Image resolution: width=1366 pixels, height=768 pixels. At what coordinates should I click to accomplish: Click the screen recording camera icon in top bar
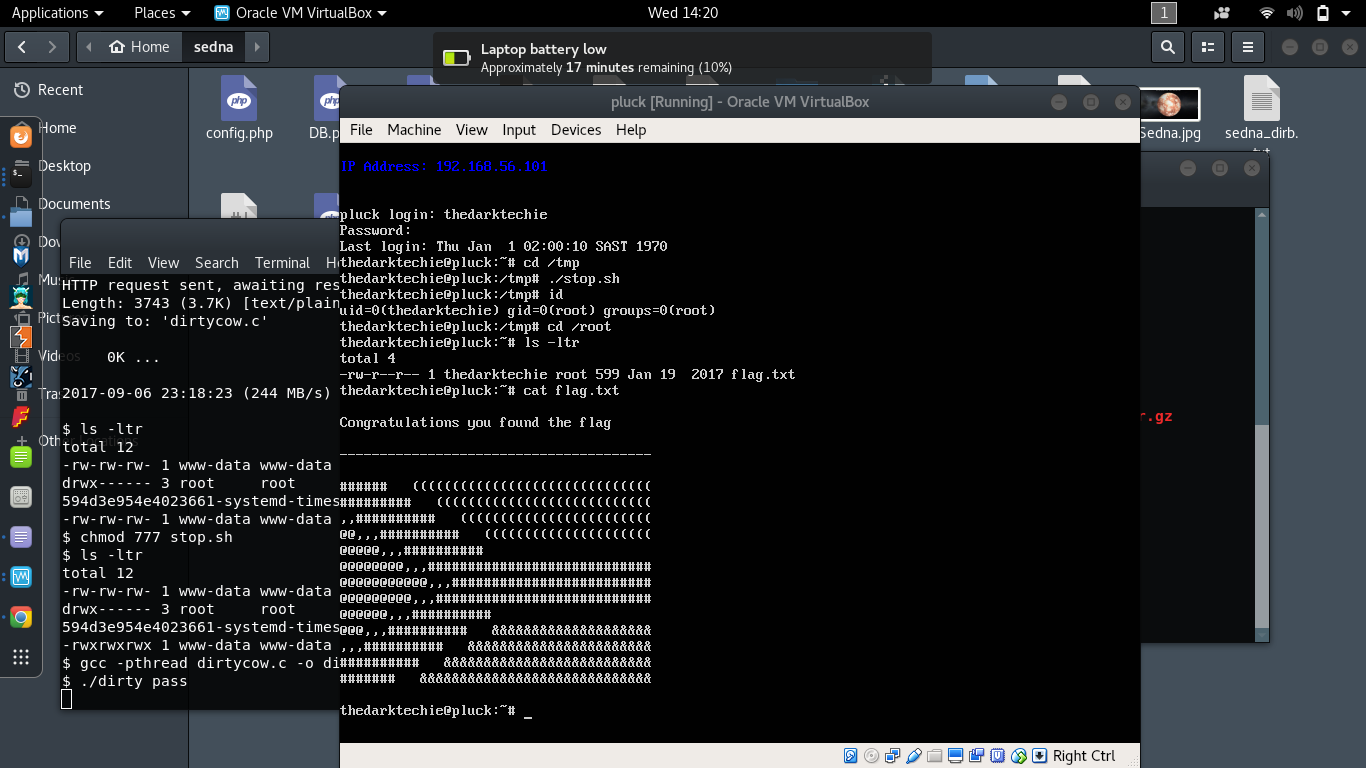pos(1221,13)
